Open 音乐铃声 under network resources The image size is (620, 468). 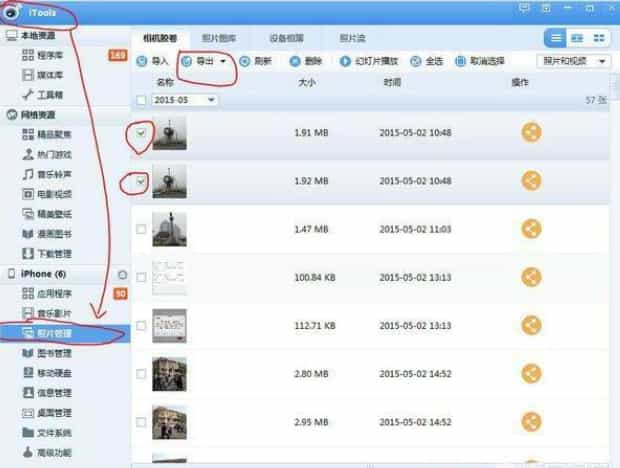54,174
